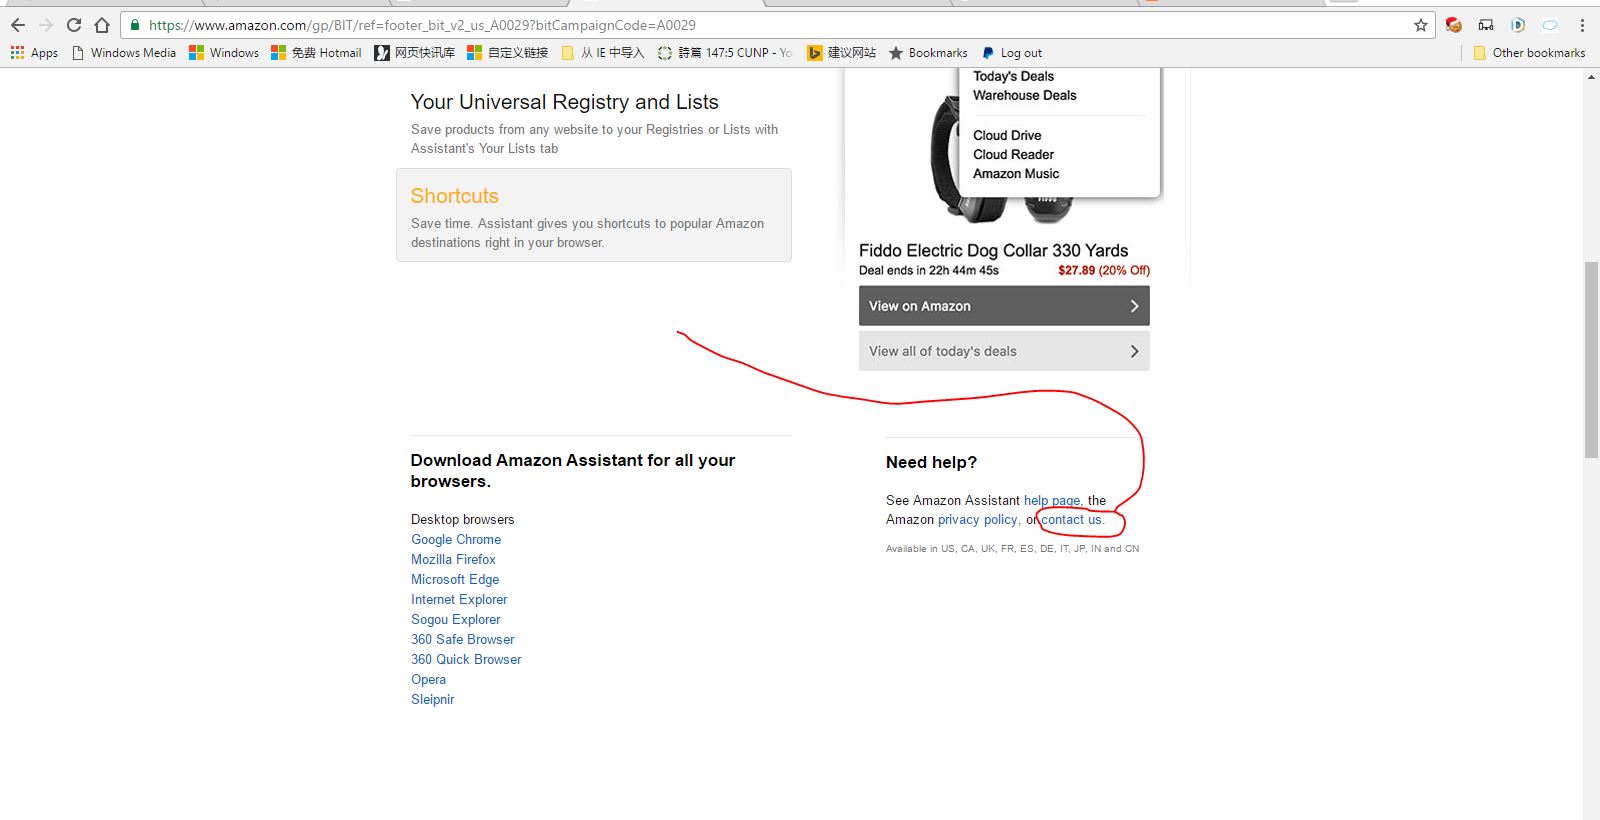
Task: Click the browser back arrow
Action: tap(18, 25)
